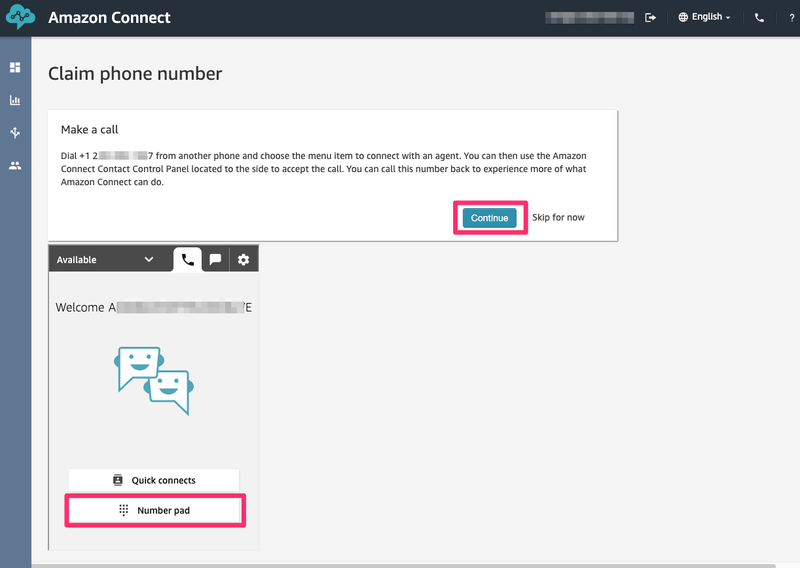Click the Quick connects button

pyautogui.click(x=154, y=480)
